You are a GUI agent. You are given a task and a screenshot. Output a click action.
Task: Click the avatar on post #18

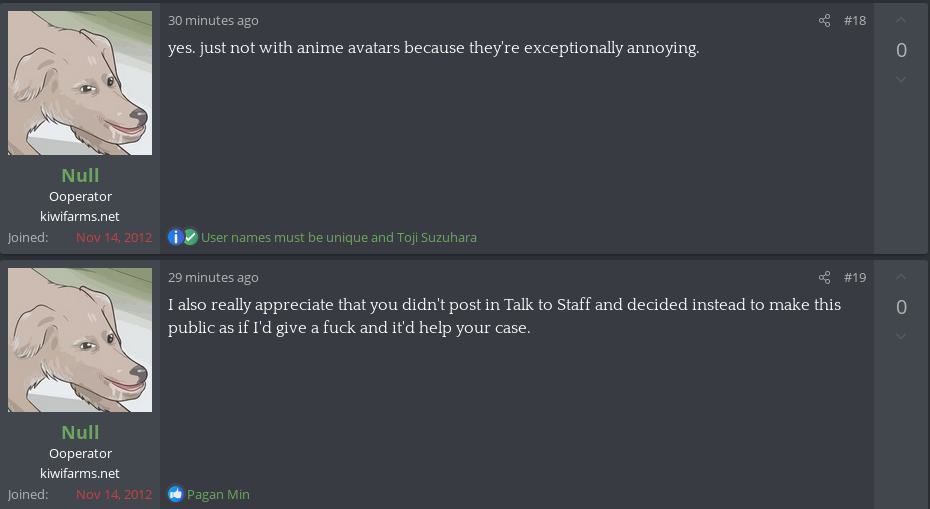(x=80, y=83)
